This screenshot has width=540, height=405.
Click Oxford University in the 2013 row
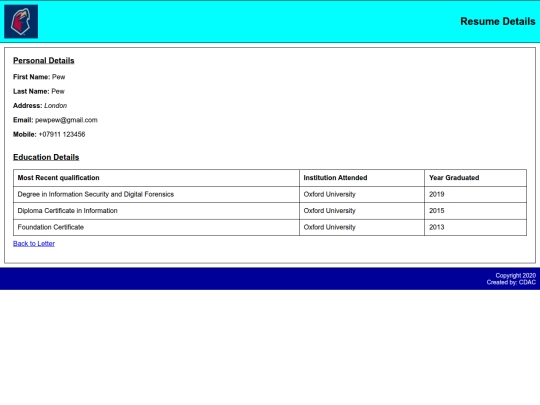[x=362, y=227]
